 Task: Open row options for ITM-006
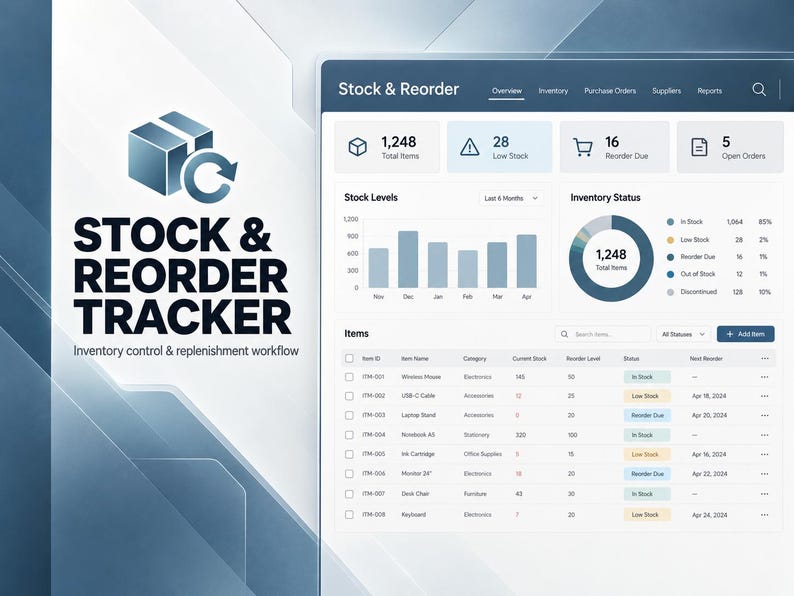coord(765,474)
